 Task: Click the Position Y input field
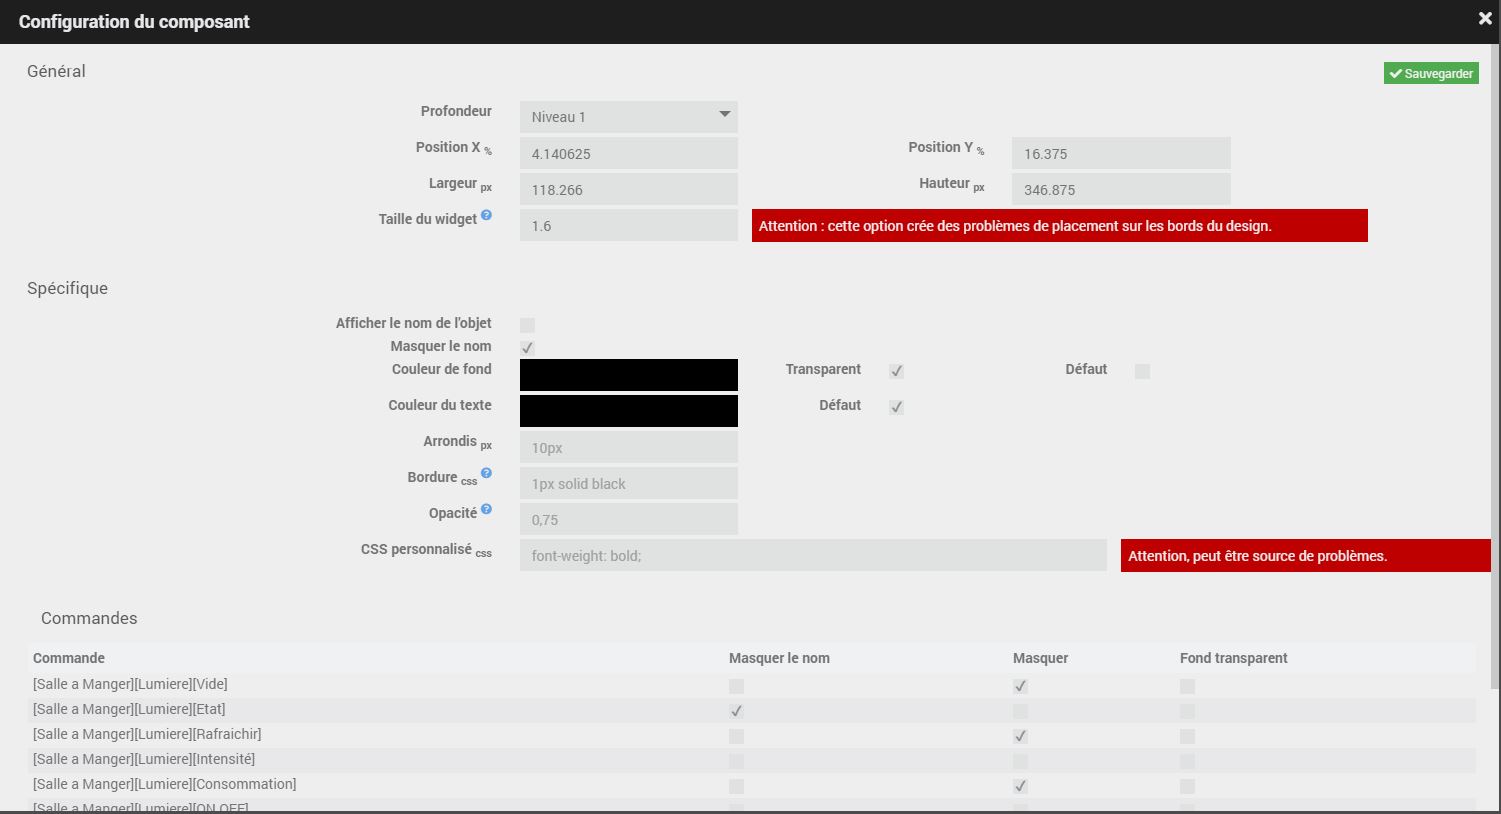(1121, 153)
